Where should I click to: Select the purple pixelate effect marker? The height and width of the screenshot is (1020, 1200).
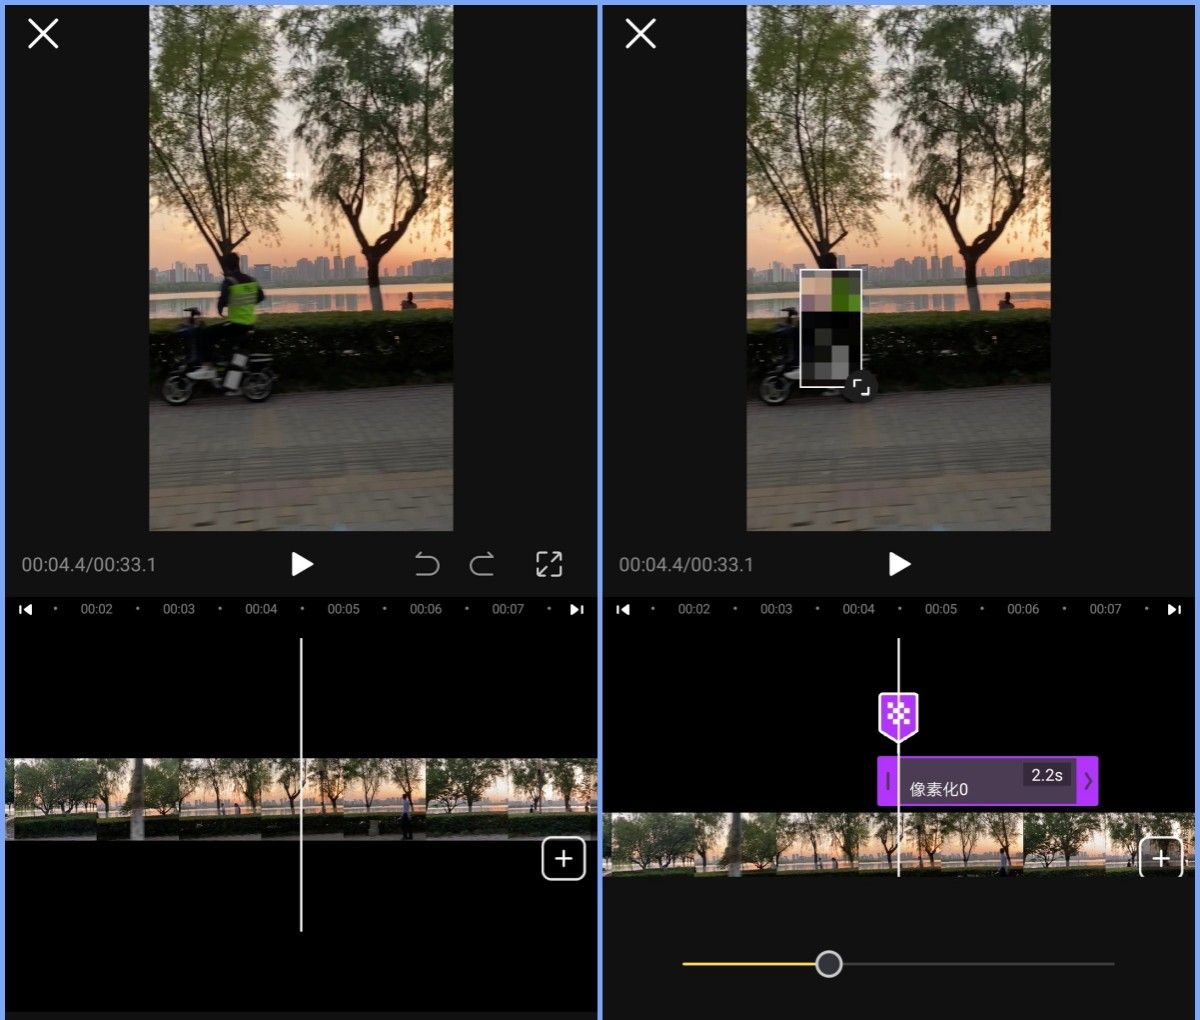point(898,715)
